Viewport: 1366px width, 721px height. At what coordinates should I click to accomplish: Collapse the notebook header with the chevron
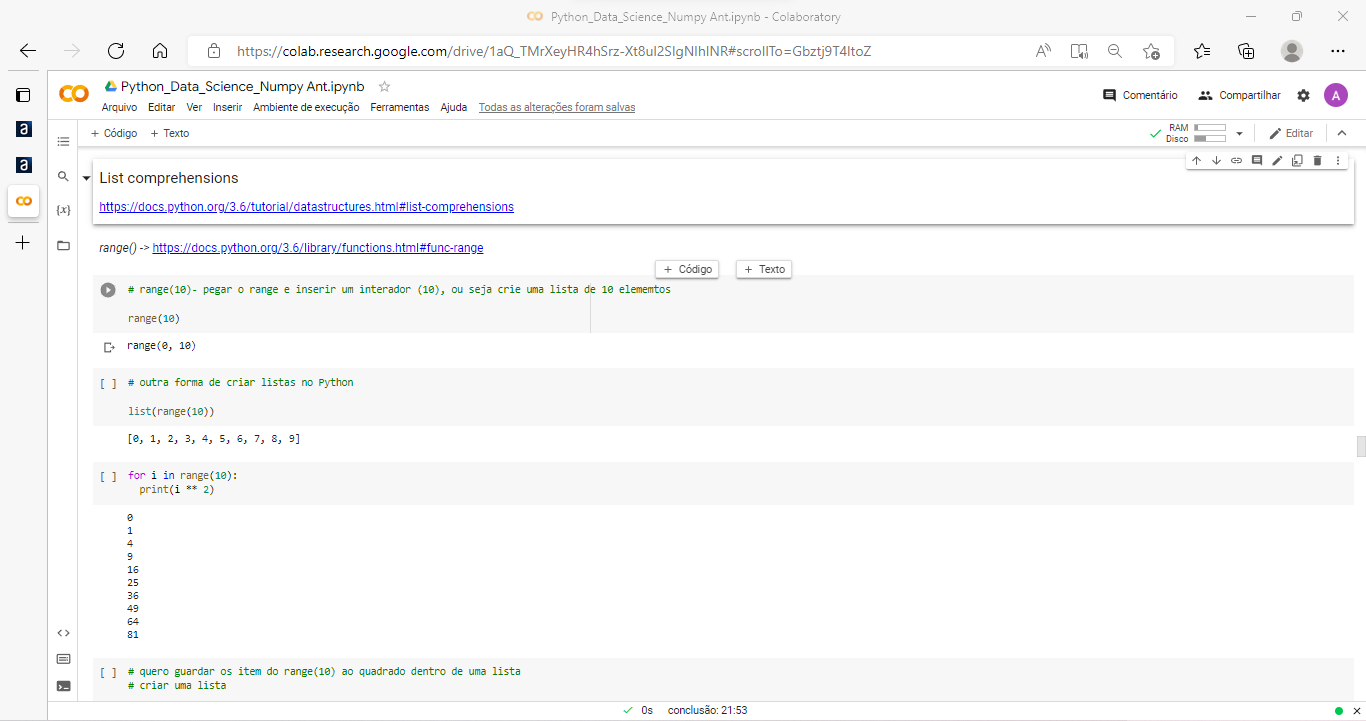(x=1342, y=133)
